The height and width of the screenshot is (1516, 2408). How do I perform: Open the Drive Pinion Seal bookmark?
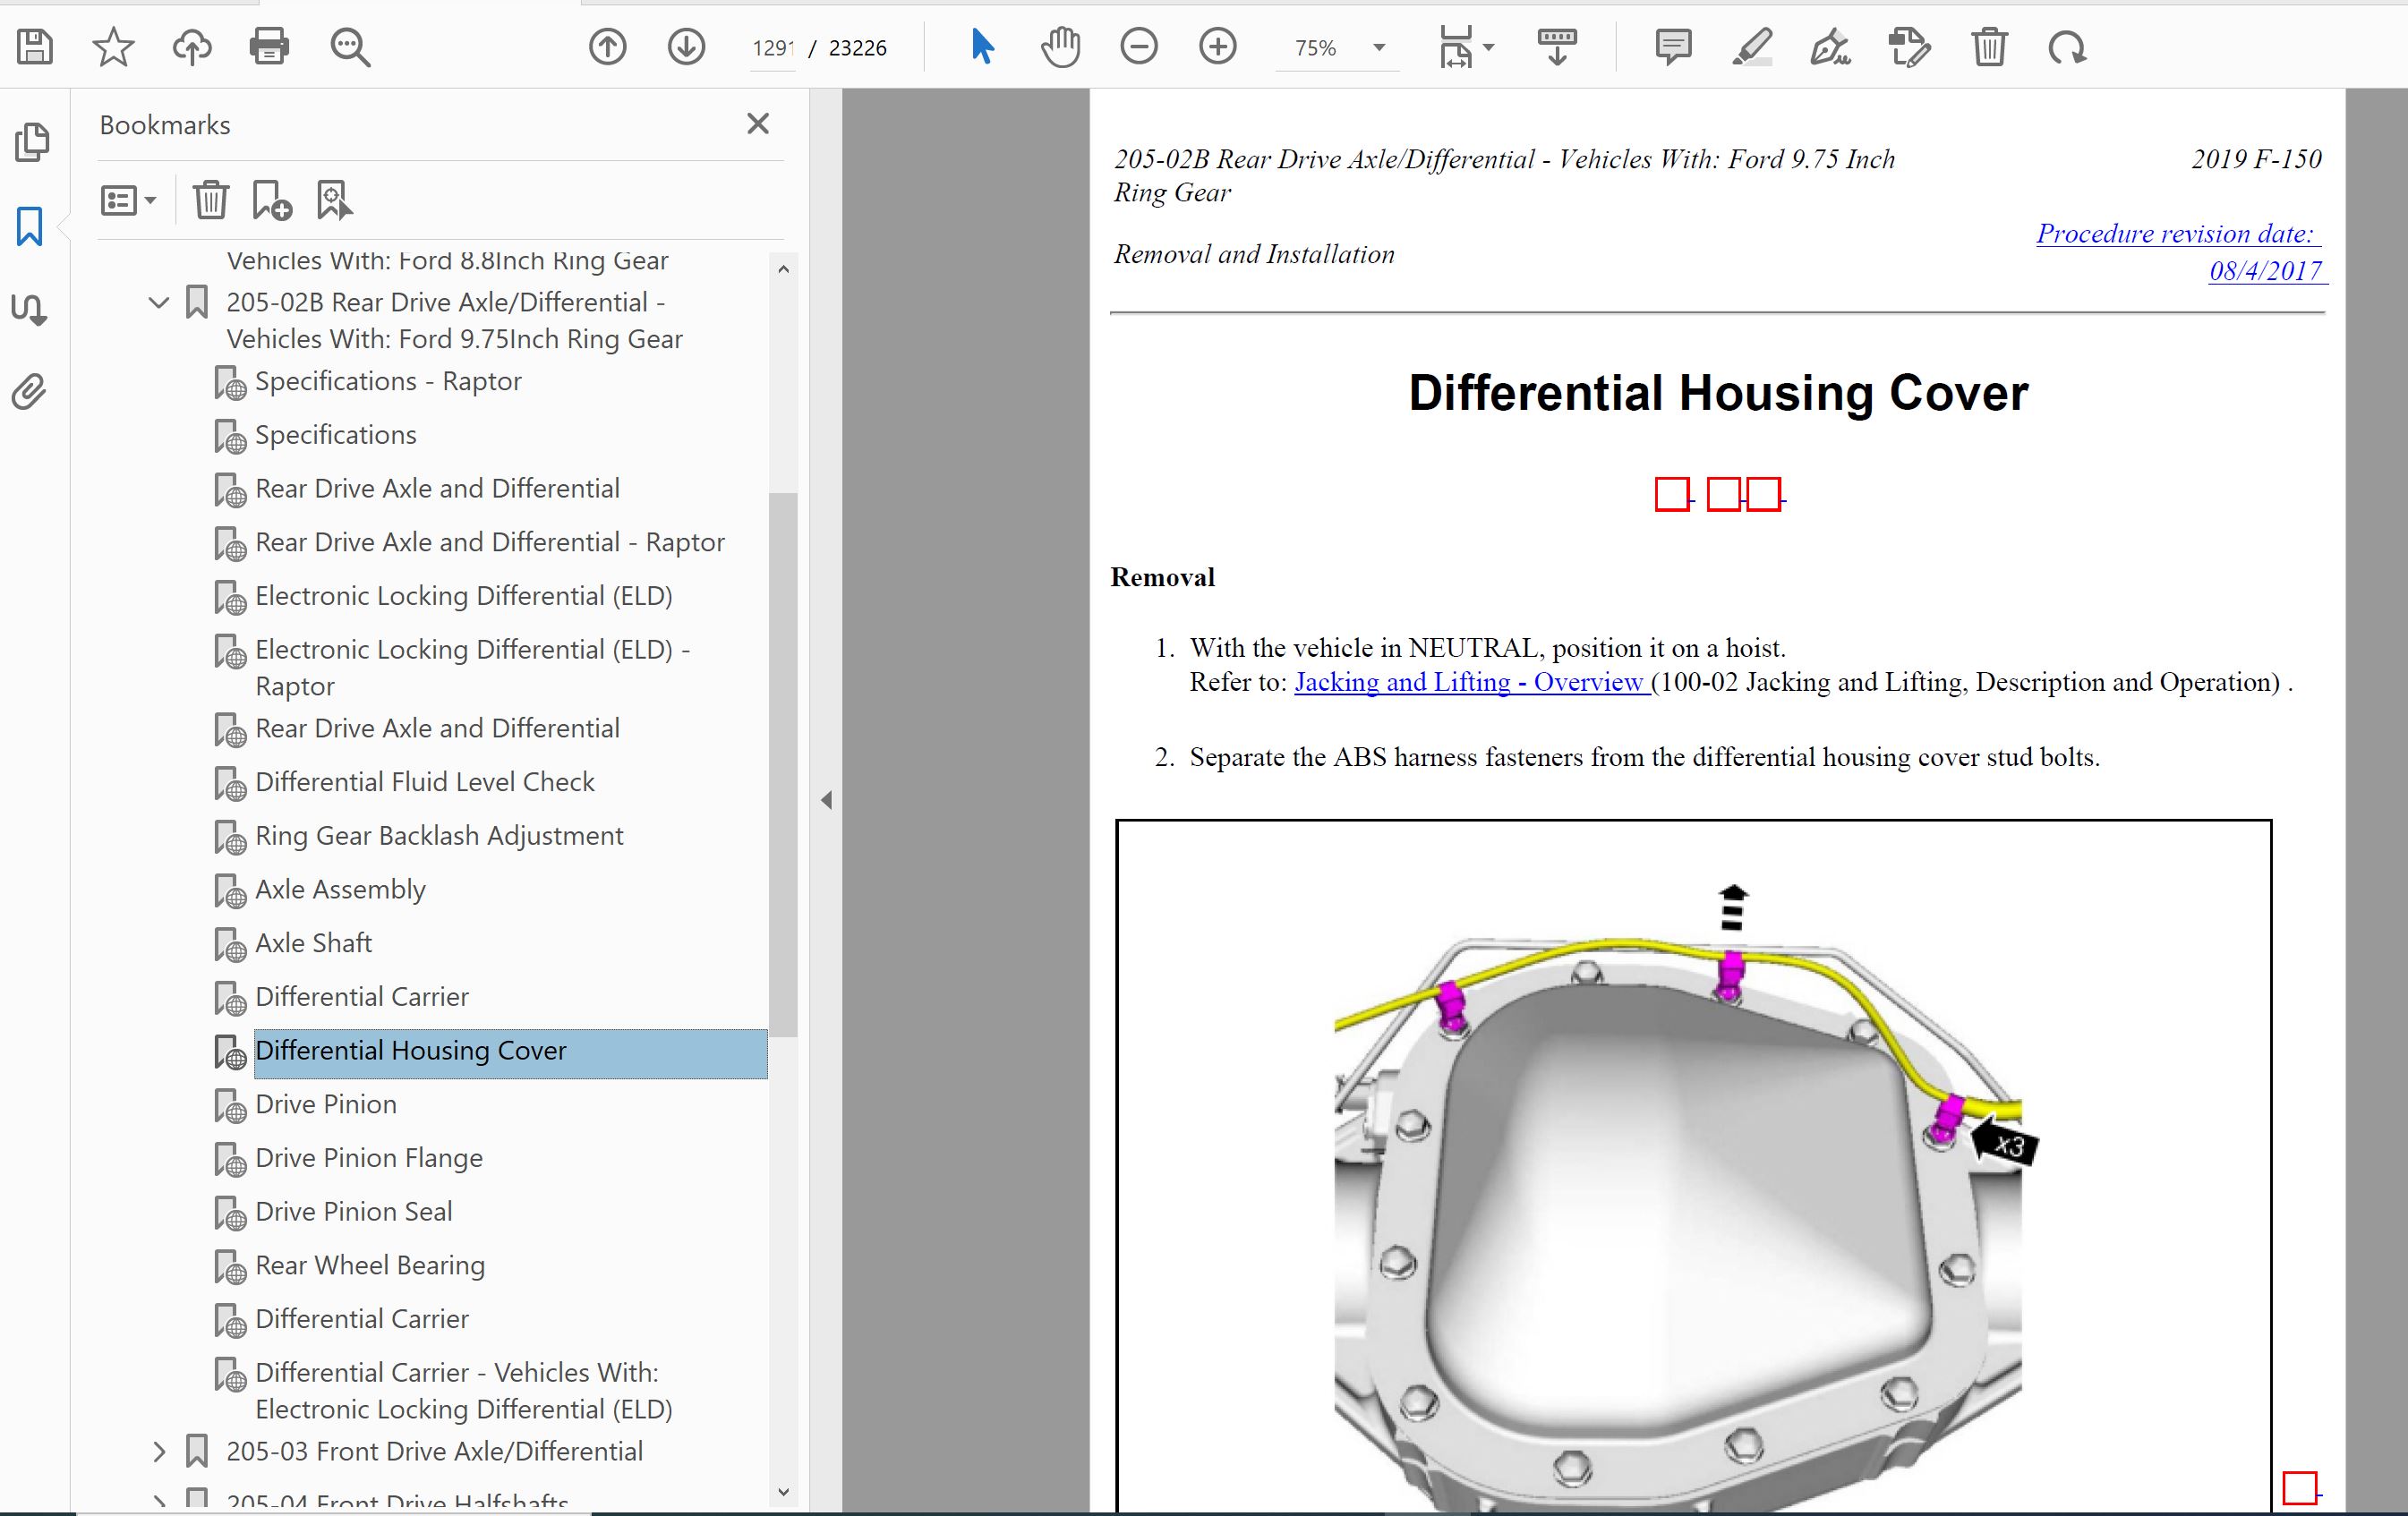coord(353,1211)
